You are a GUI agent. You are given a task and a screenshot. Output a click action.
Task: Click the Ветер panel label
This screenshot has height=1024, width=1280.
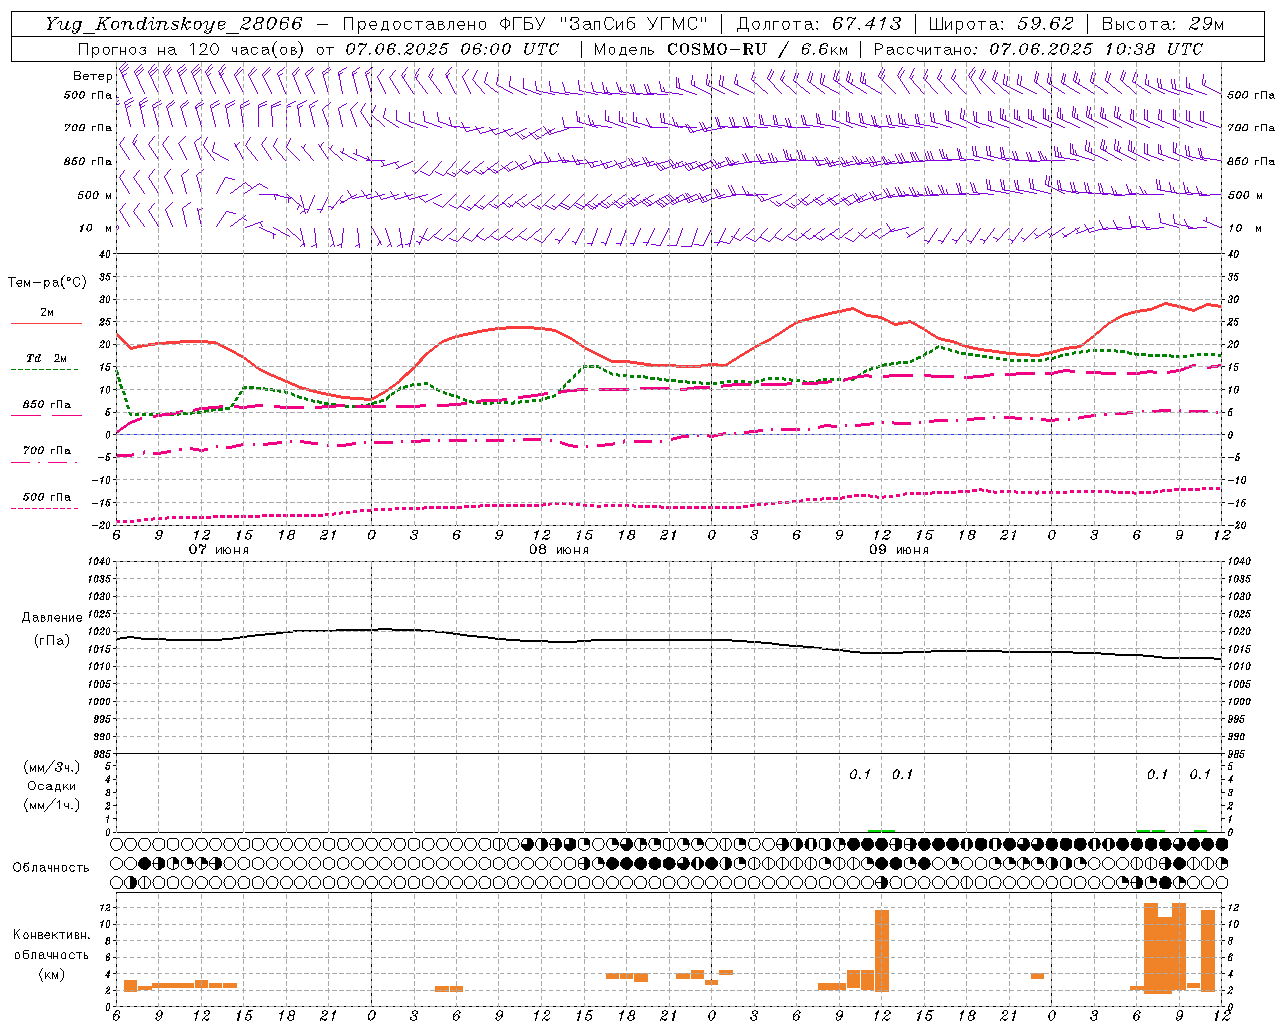pos(92,76)
